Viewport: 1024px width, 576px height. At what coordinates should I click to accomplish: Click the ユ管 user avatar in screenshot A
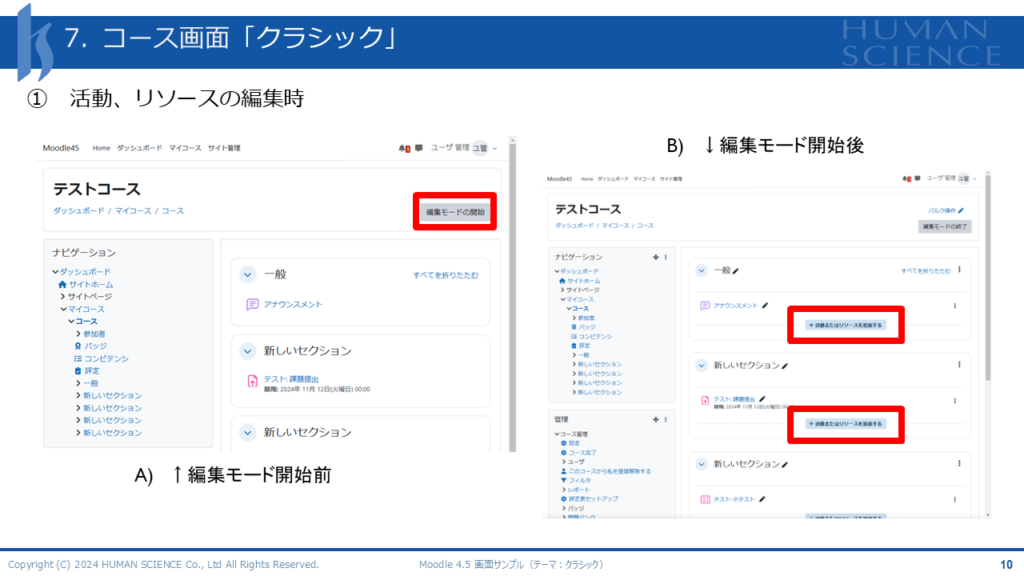click(x=480, y=148)
